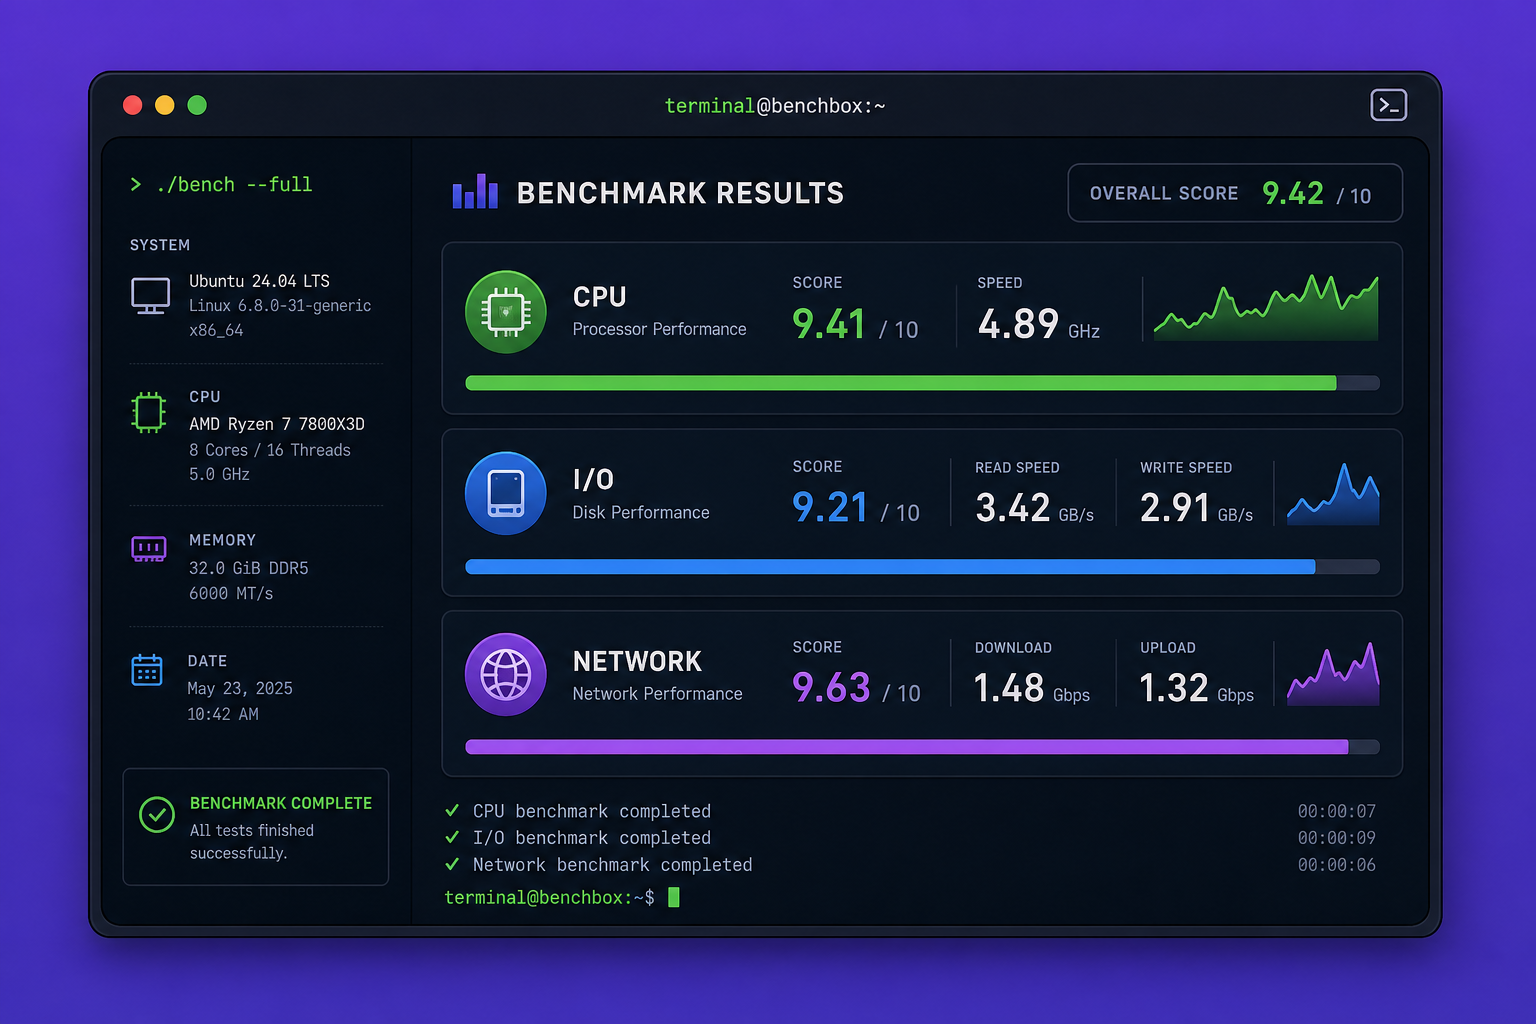
Task: Click the purple Network sparkline graph
Action: [1333, 674]
